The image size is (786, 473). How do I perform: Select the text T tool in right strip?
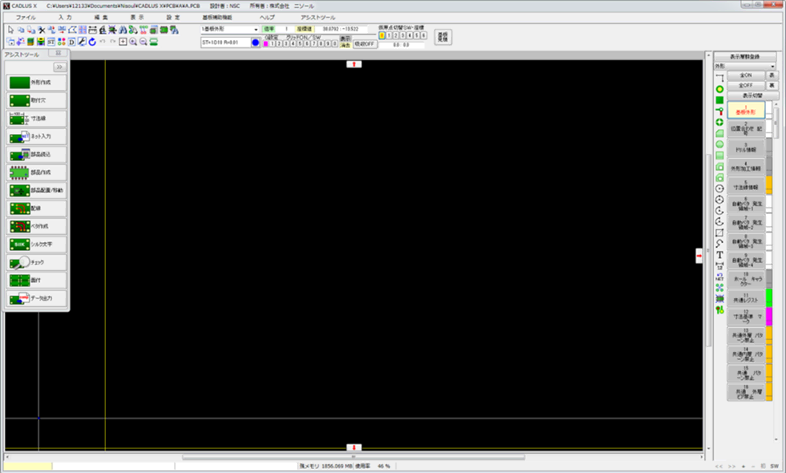(x=719, y=255)
